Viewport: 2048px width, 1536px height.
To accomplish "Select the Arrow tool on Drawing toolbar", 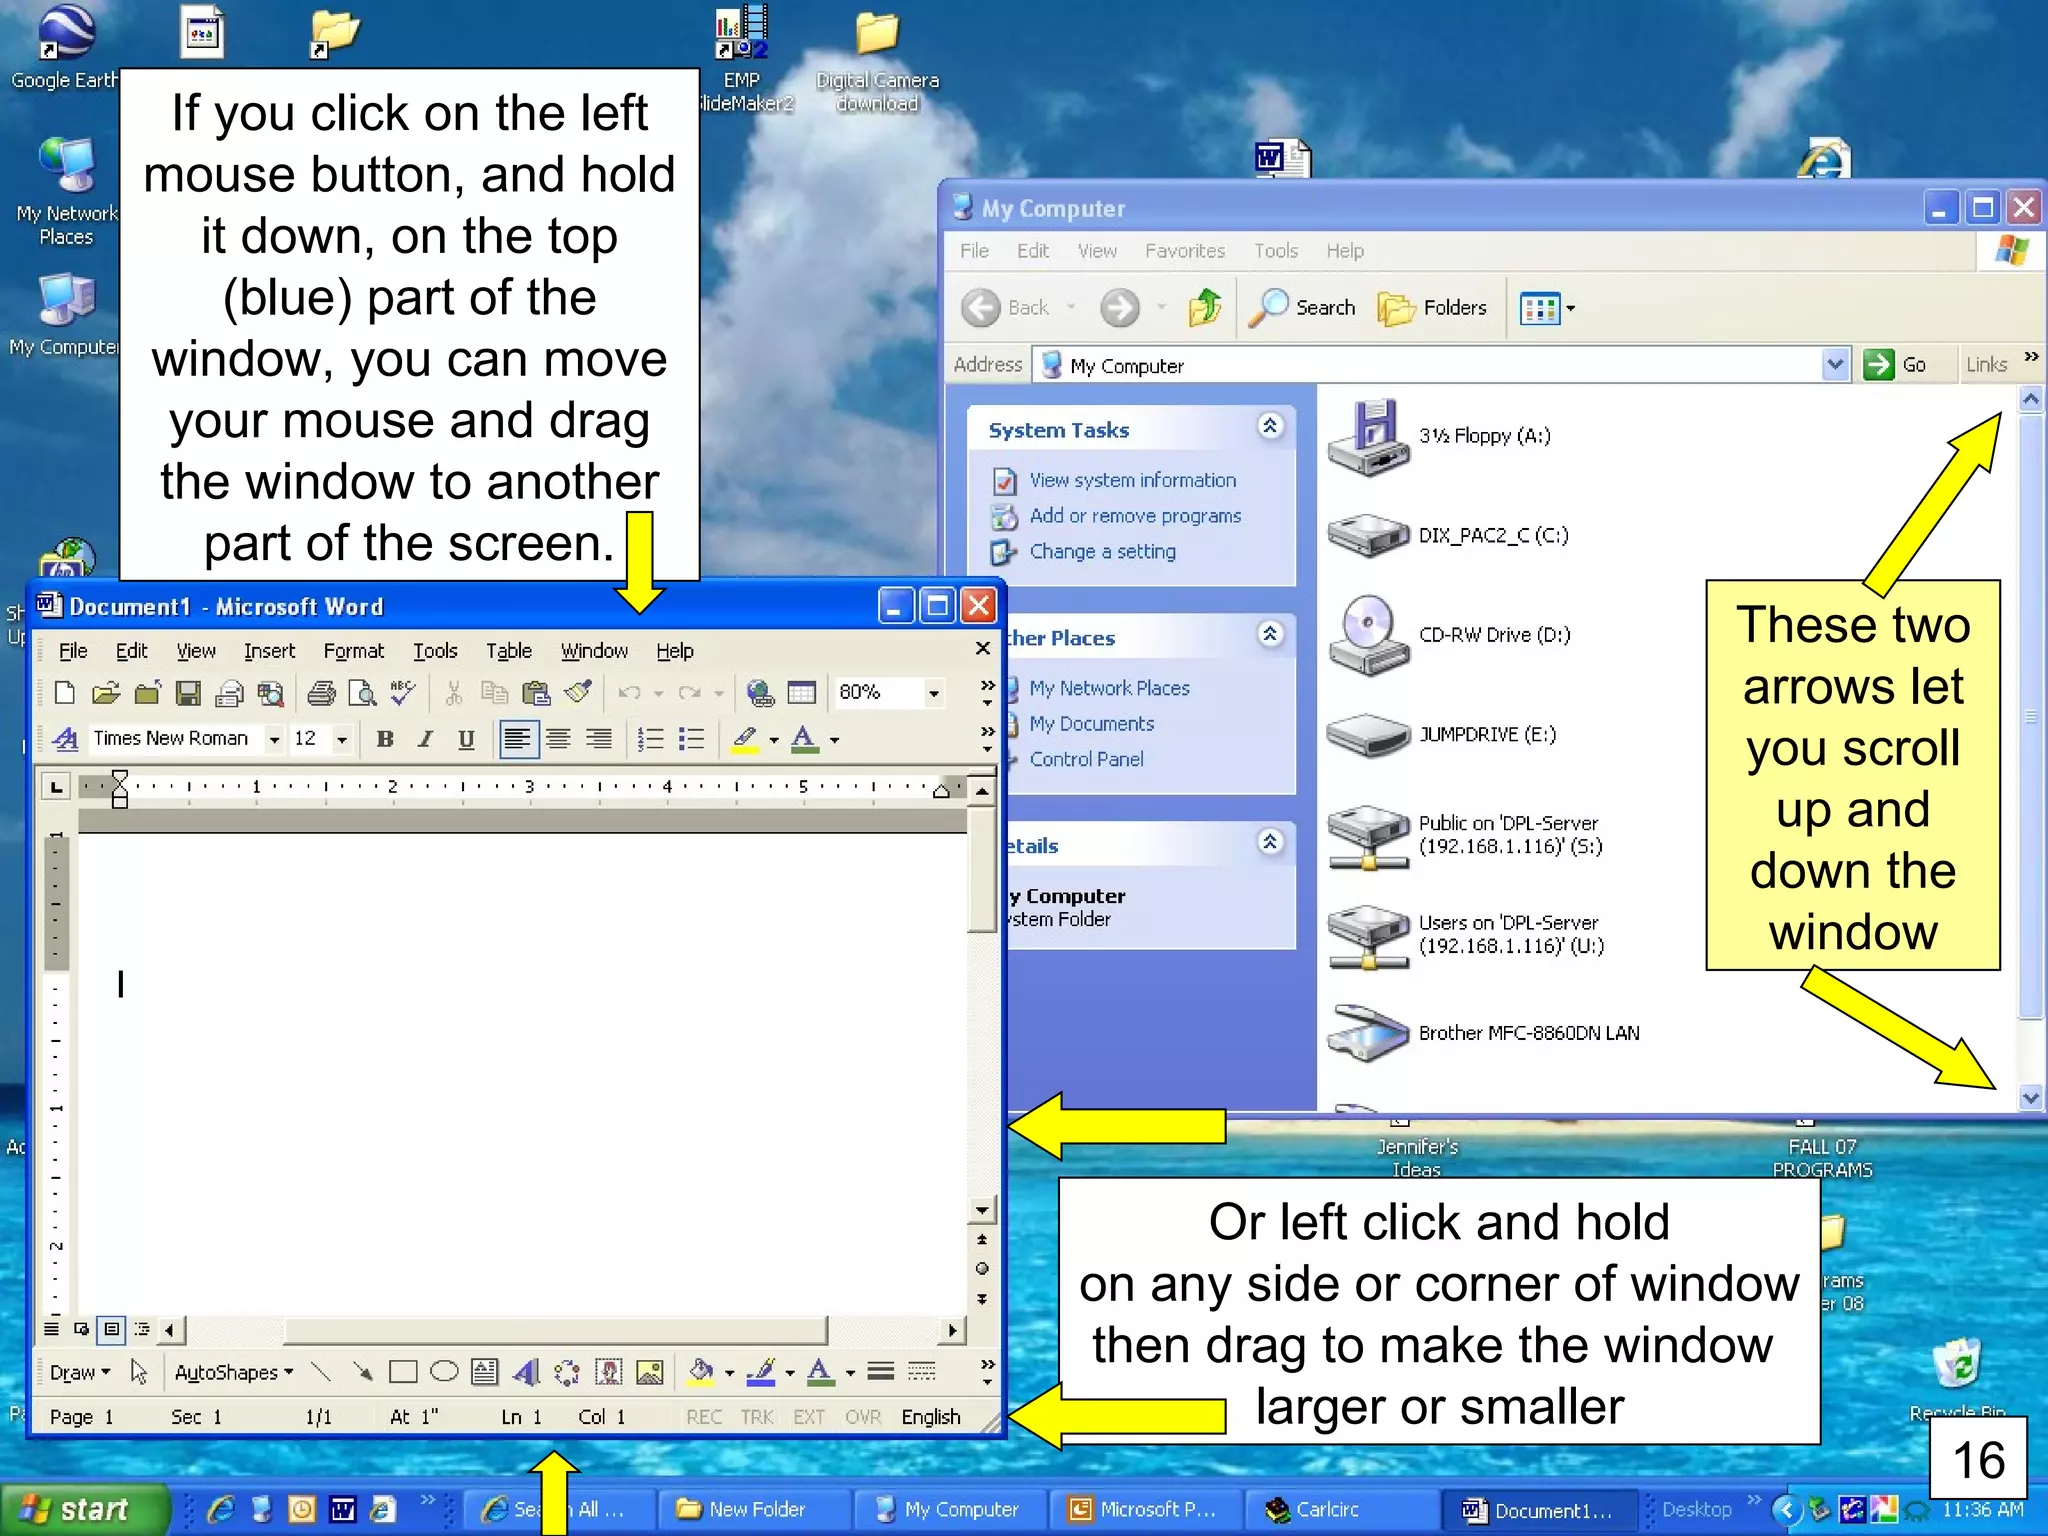I will pyautogui.click(x=362, y=1371).
